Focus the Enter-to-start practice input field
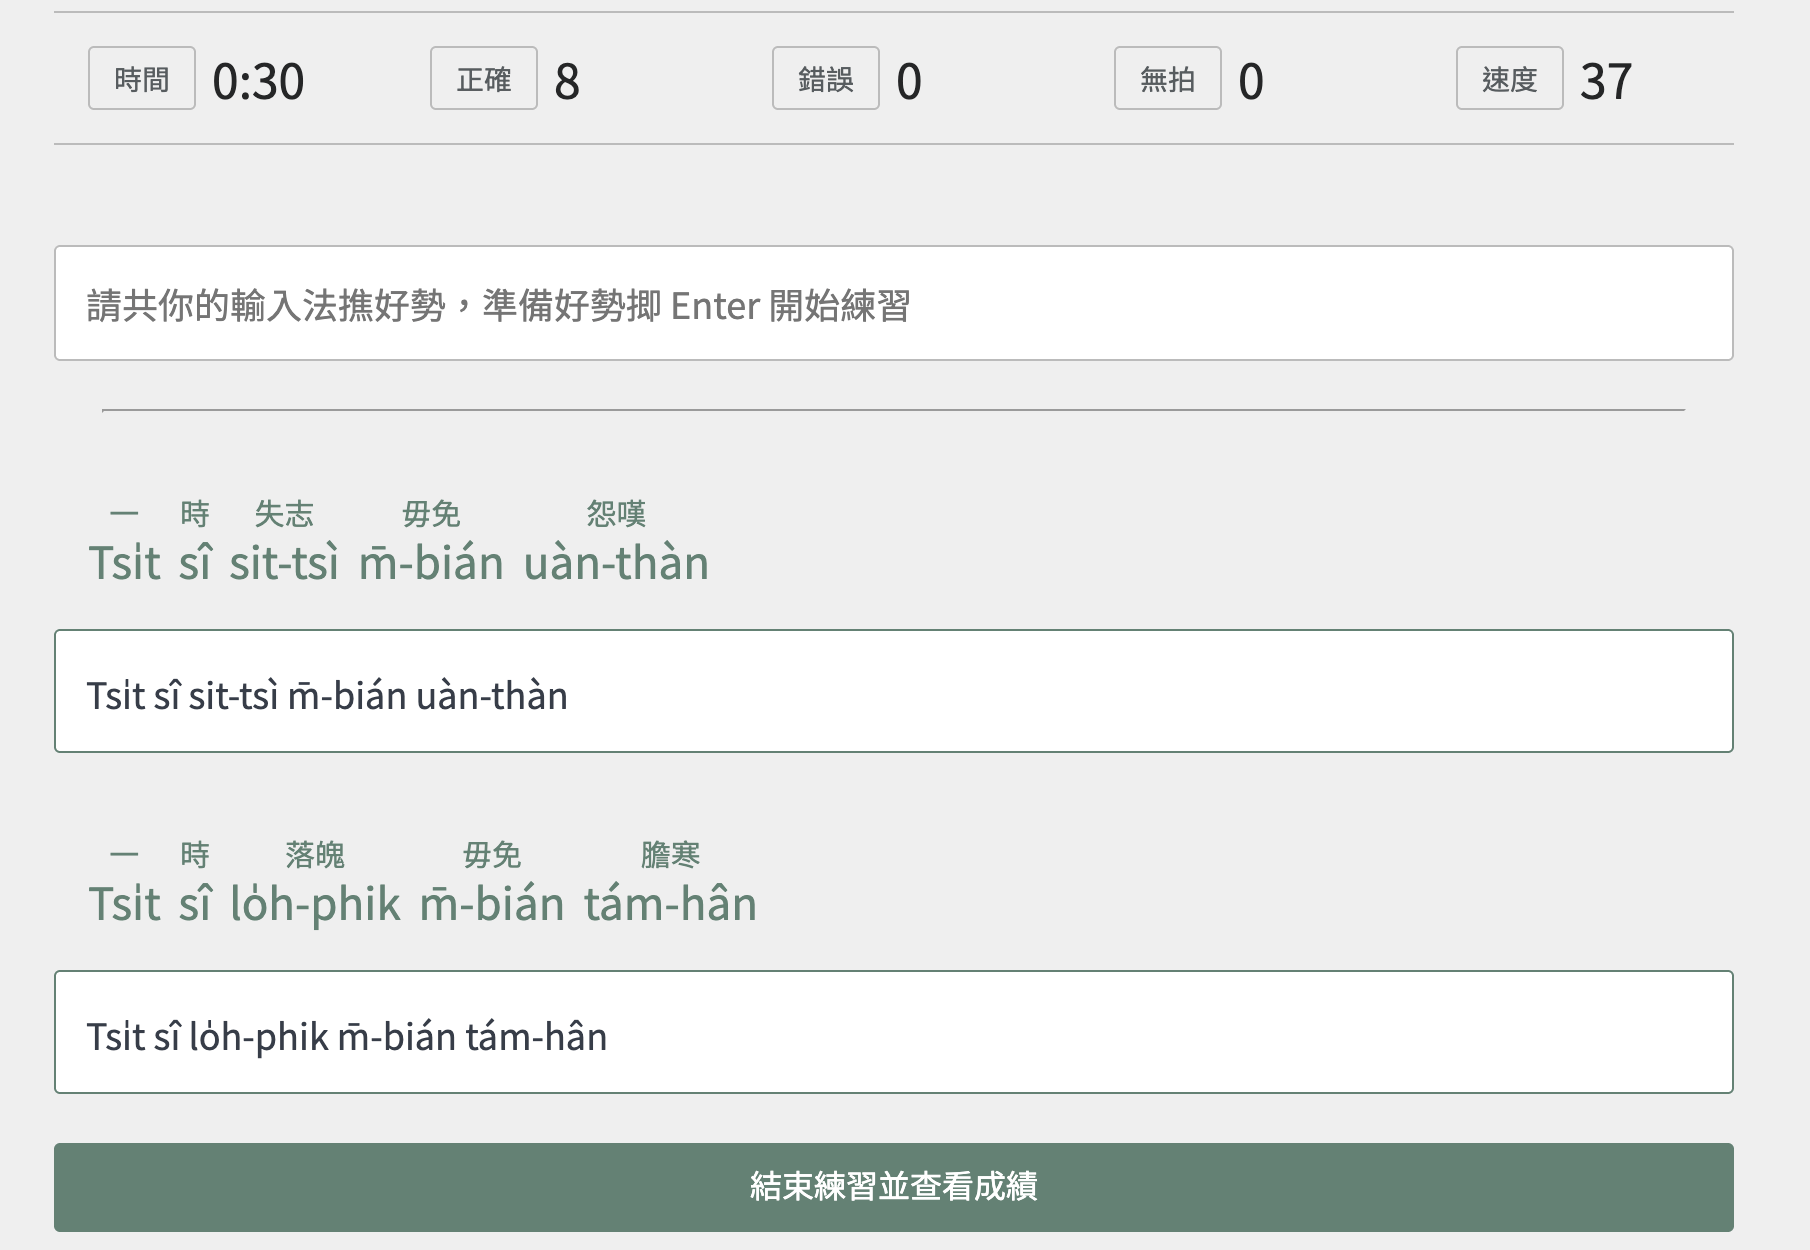This screenshot has width=1810, height=1250. click(893, 304)
